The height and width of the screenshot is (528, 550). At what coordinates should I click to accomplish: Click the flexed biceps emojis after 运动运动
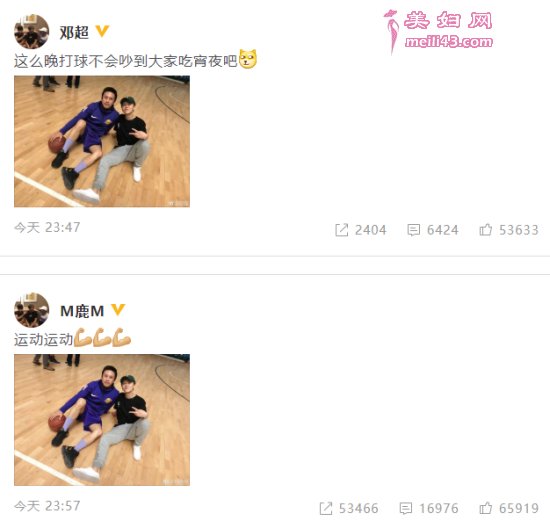coord(102,337)
